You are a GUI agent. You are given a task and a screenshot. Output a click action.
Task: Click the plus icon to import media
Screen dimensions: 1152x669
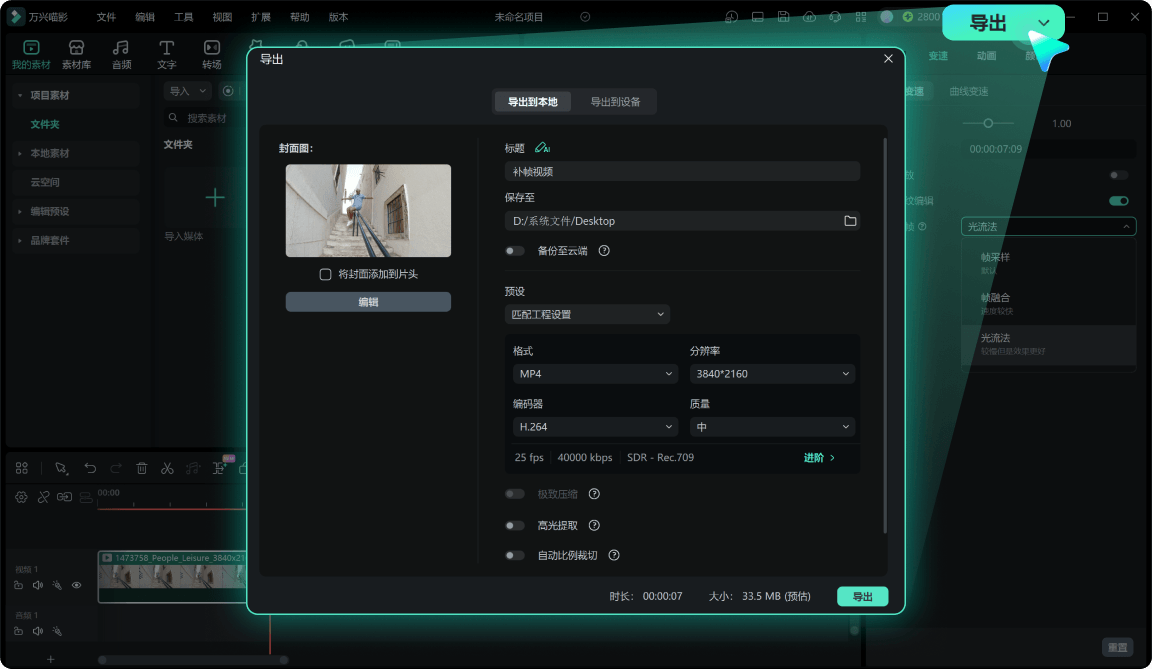pyautogui.click(x=215, y=198)
